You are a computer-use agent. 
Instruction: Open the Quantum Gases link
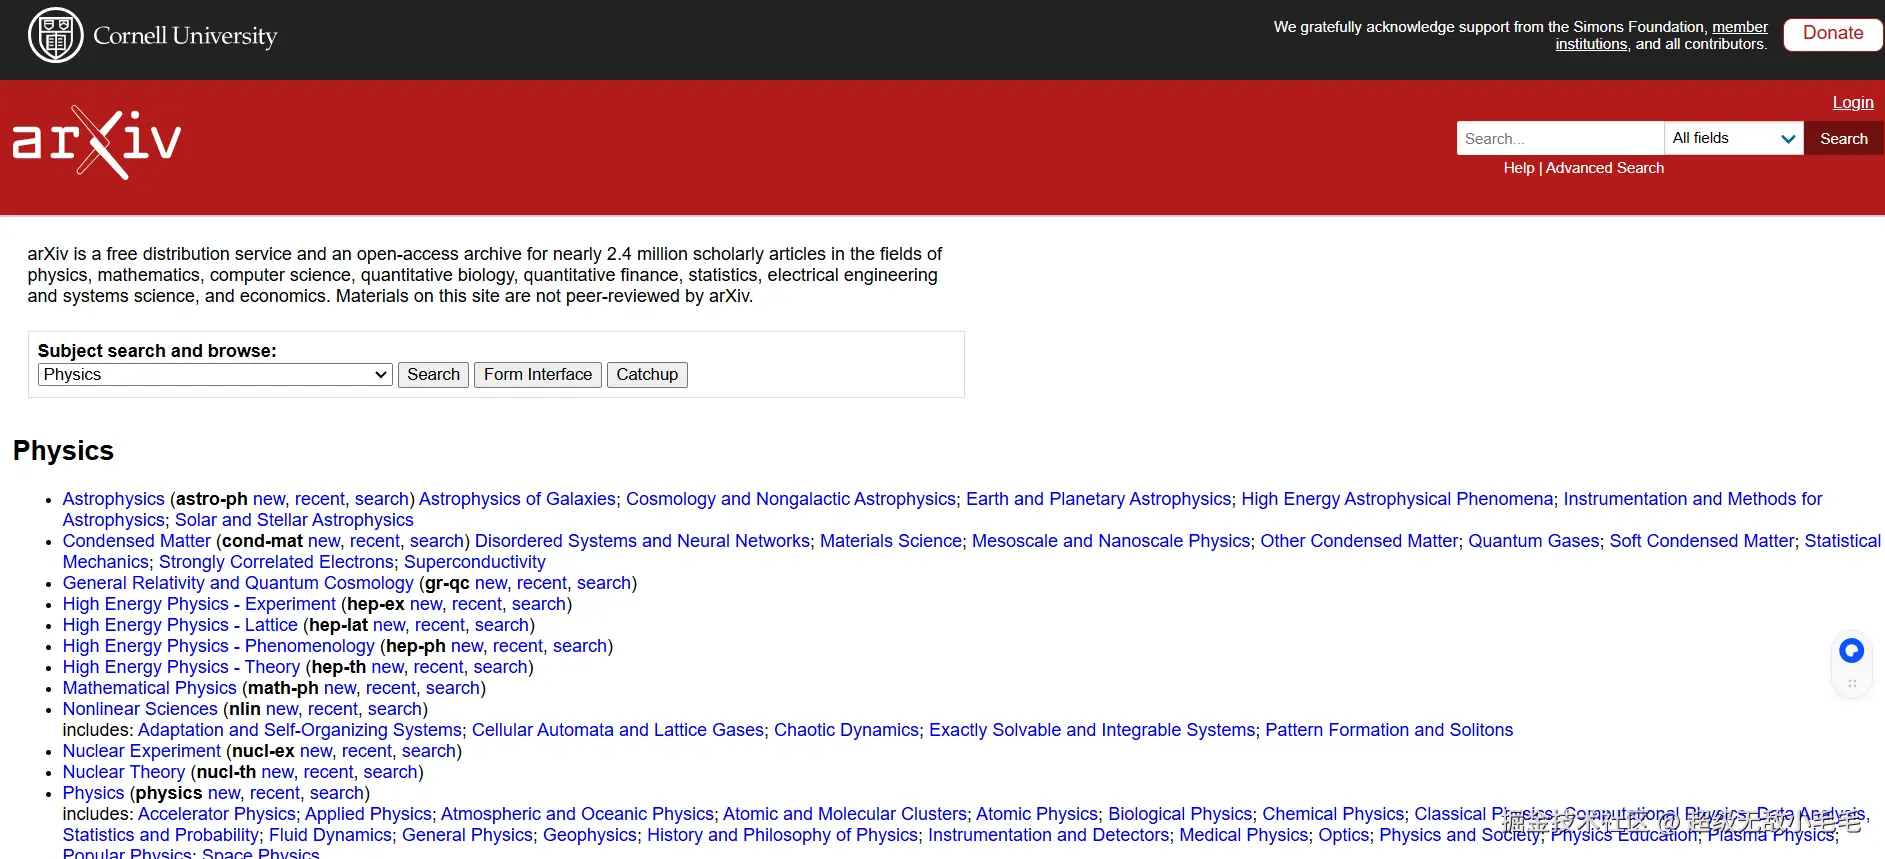(x=1534, y=541)
